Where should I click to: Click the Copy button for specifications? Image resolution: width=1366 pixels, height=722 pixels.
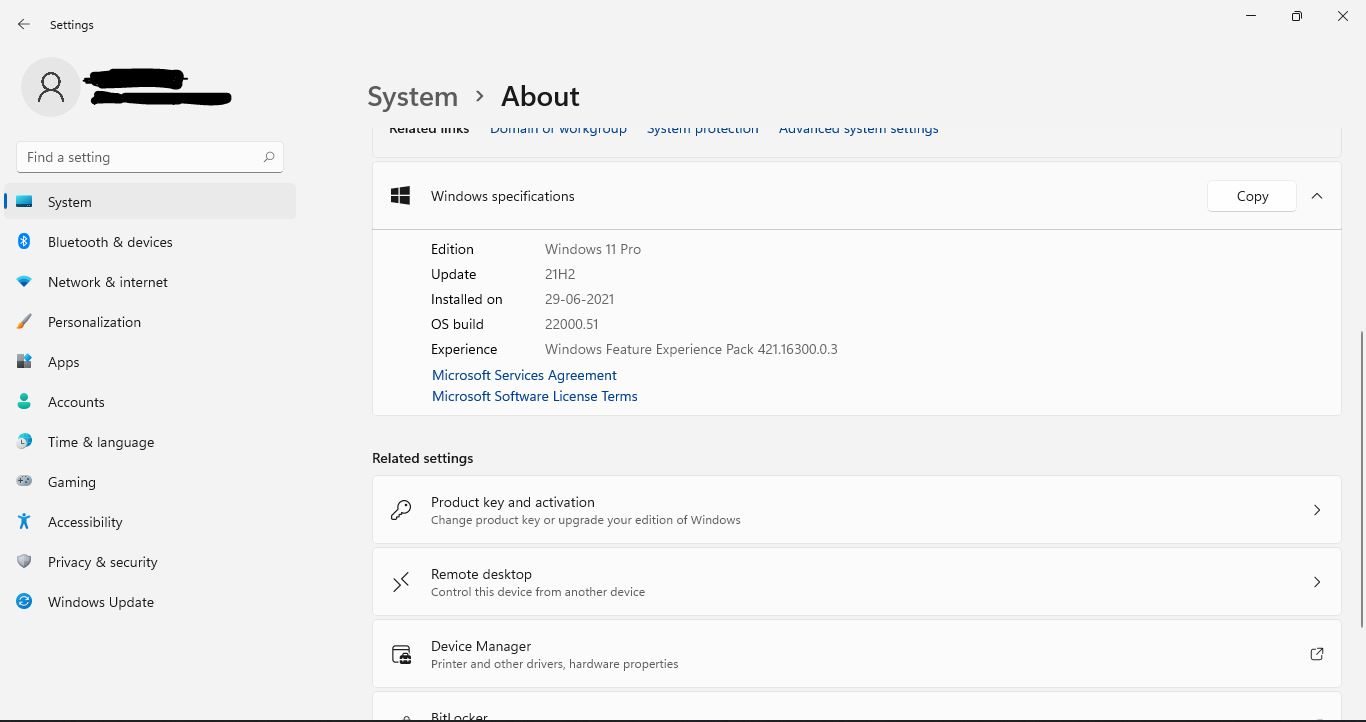click(x=1251, y=196)
